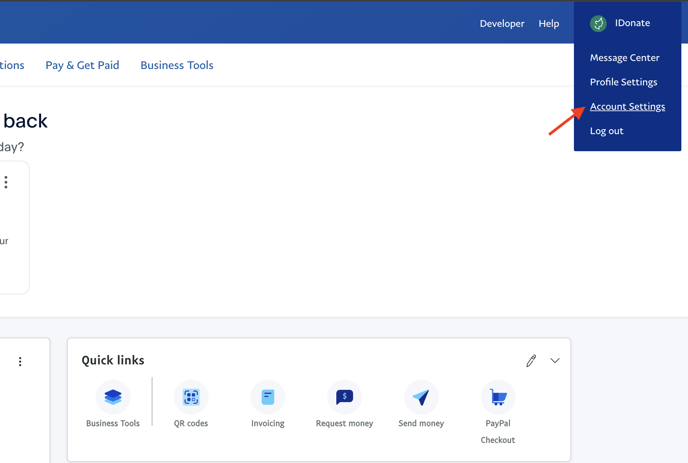Click the green IDonate avatar icon
This screenshot has width=688, height=463.
tap(598, 23)
